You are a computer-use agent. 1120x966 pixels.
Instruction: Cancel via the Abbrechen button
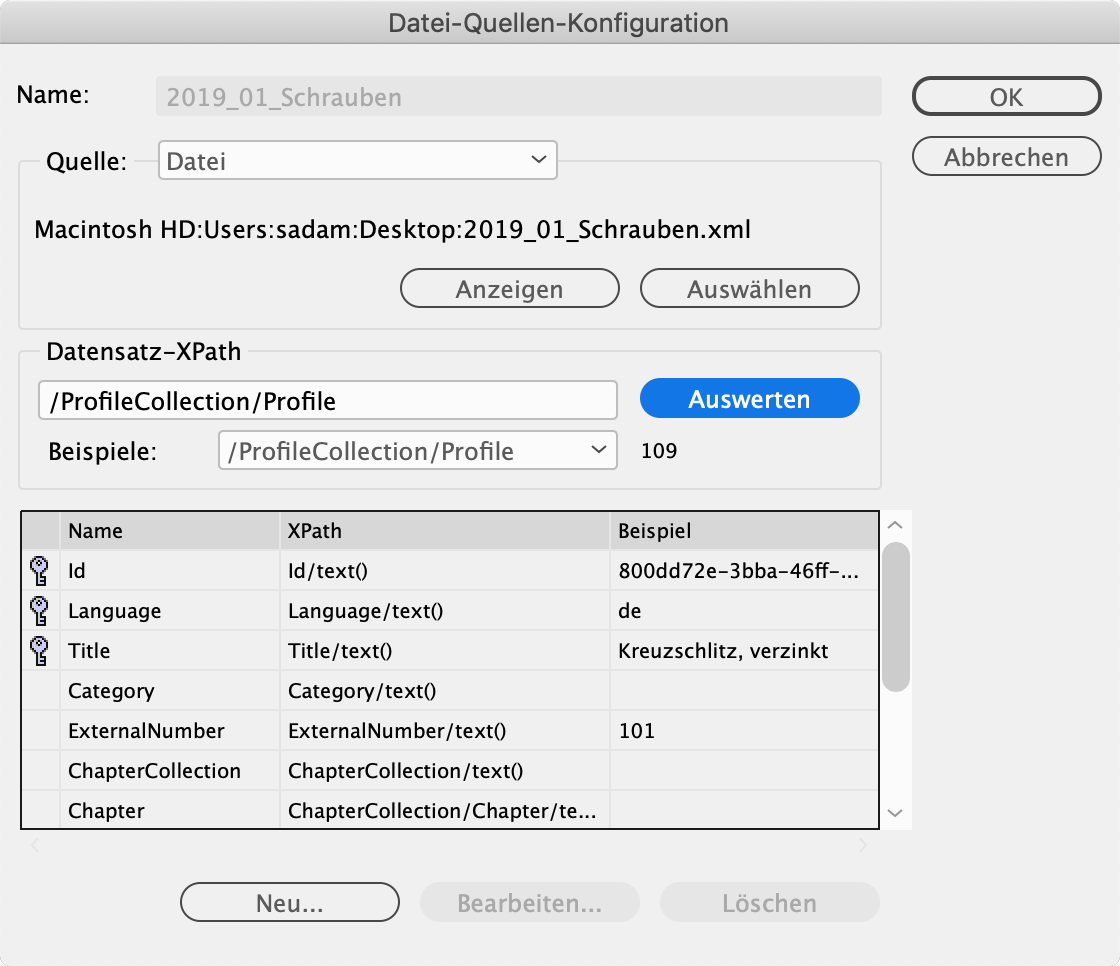[1006, 156]
